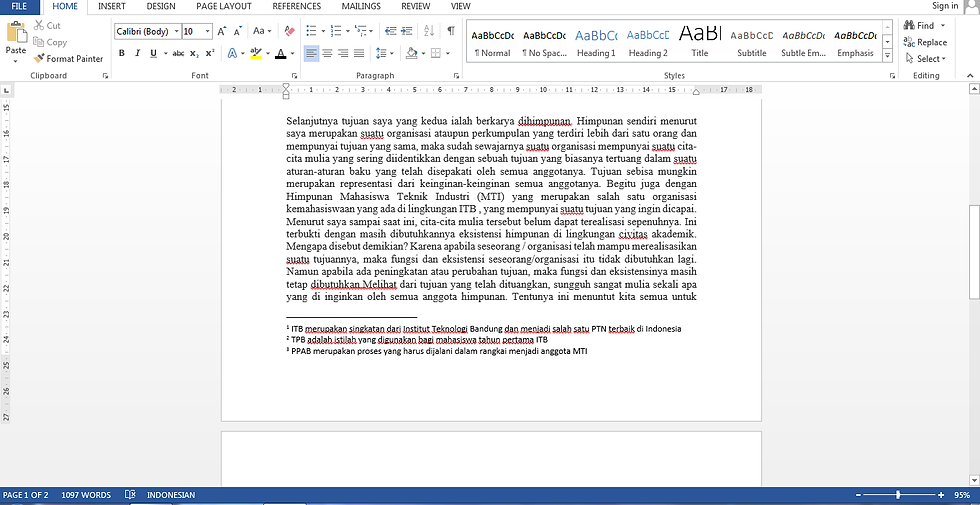
Task: Expand the Styles gallery more arrow
Action: (x=888, y=56)
